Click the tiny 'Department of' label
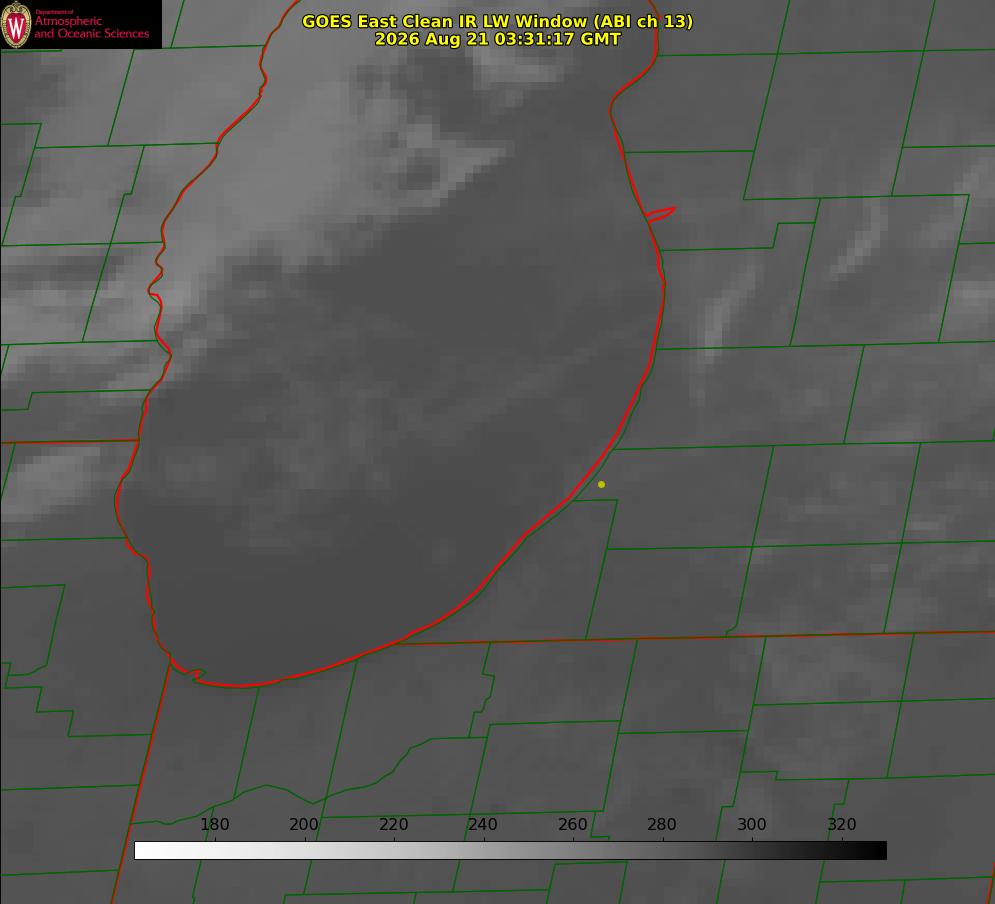The width and height of the screenshot is (995, 904). coord(54,12)
